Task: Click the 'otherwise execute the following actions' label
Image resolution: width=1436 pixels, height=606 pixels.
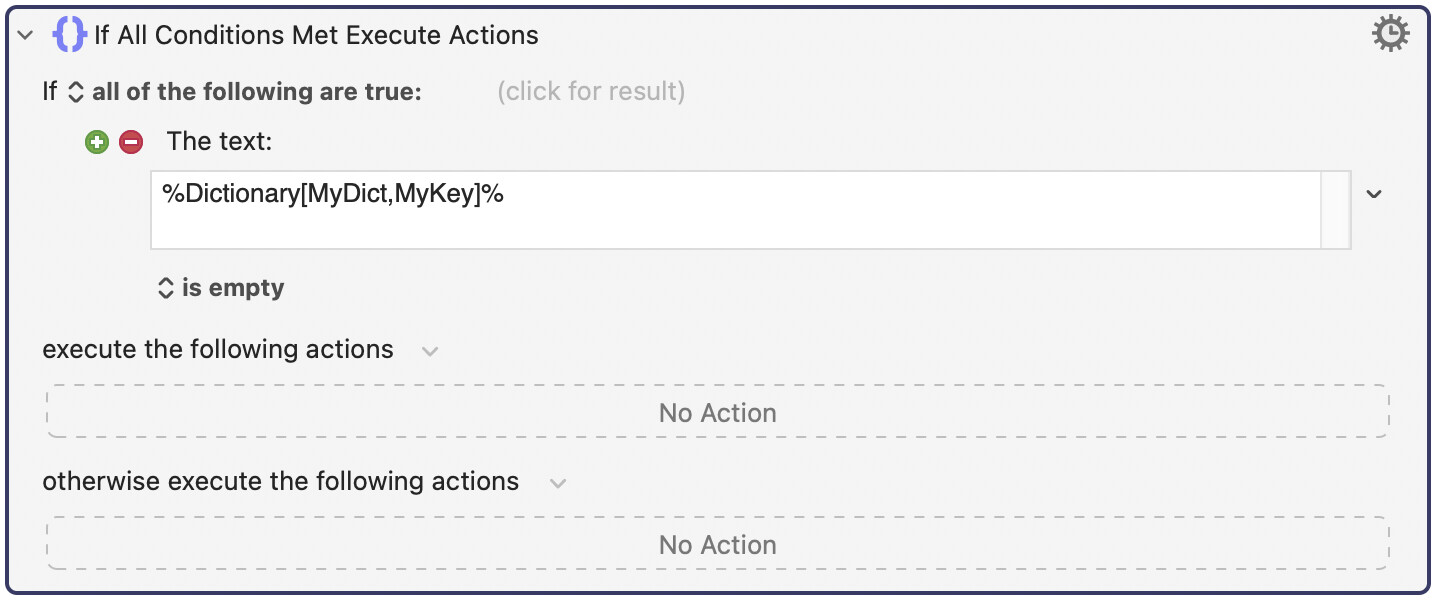Action: point(280,482)
